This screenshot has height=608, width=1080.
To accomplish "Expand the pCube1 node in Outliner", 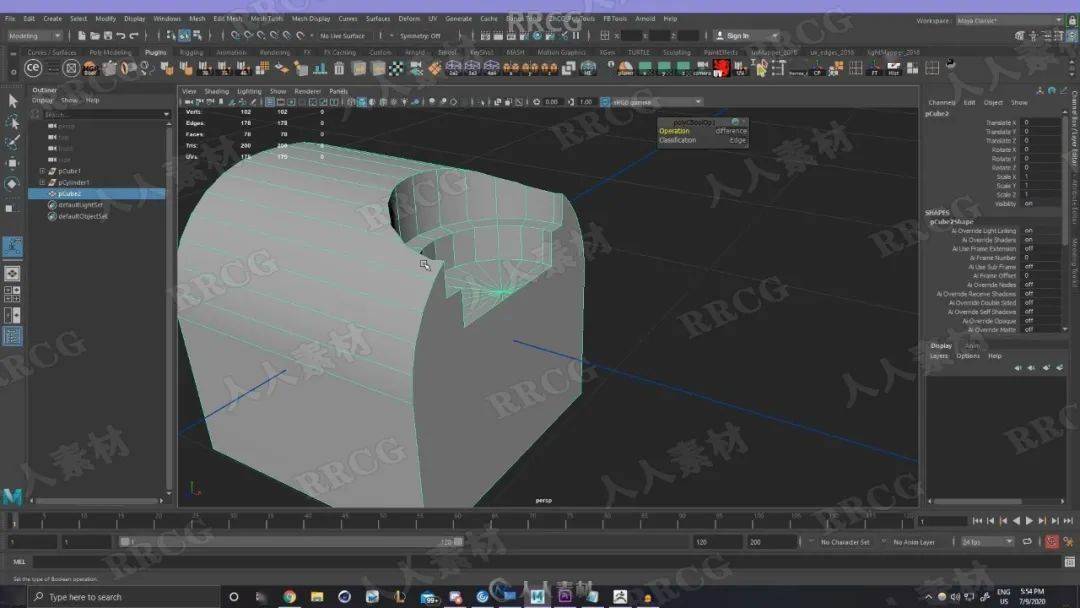I will [42, 171].
